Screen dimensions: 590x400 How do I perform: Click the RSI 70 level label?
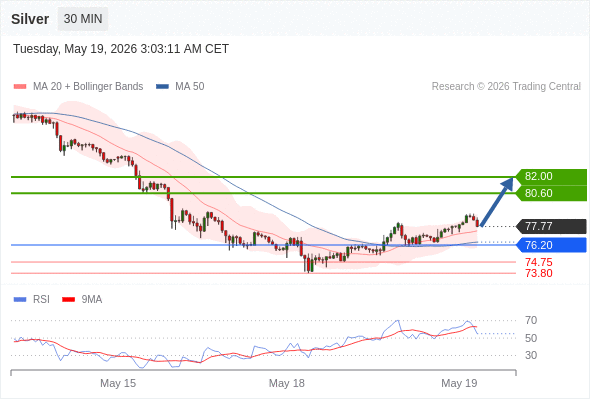coord(531,321)
